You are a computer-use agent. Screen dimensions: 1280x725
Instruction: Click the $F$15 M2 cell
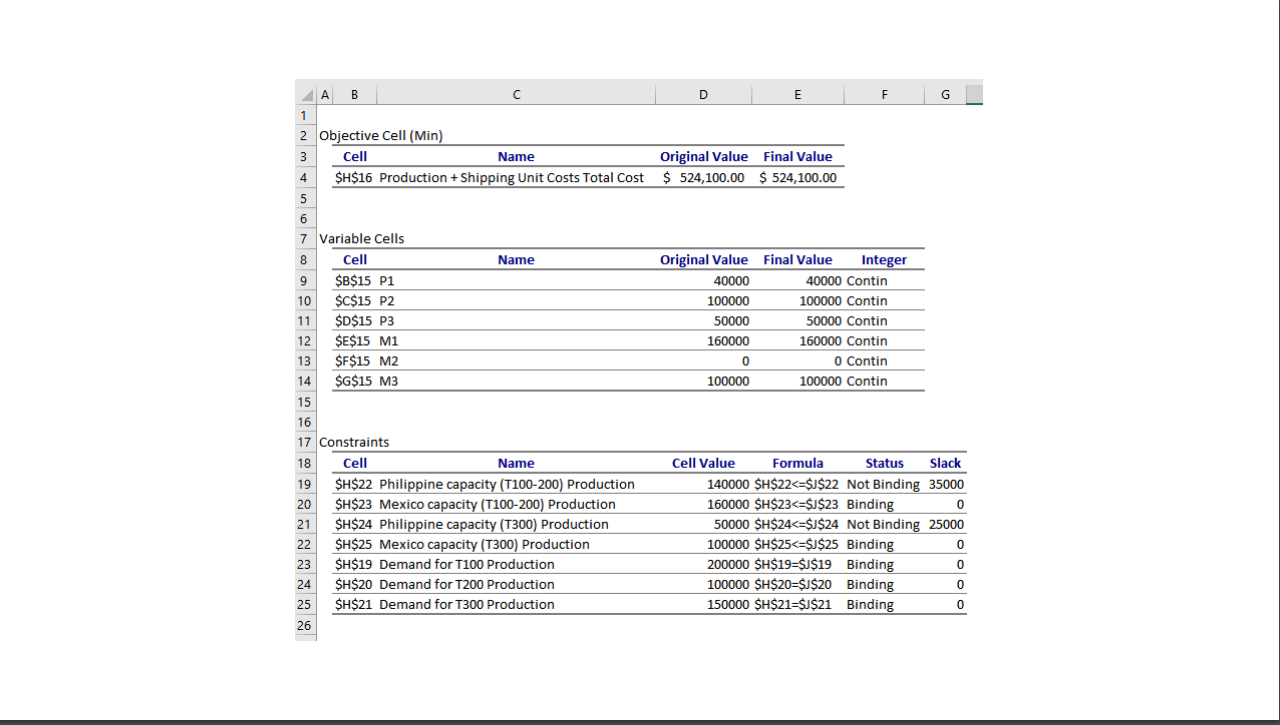pyautogui.click(x=366, y=361)
